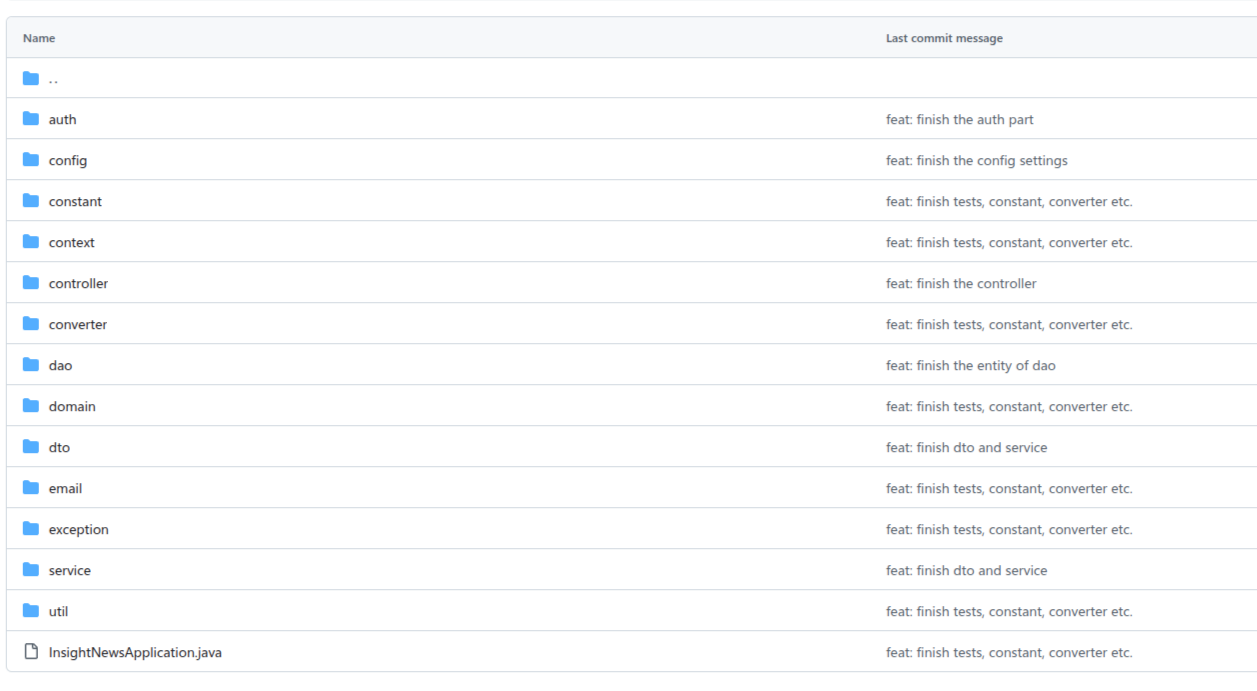
Task: Open the config folder link
Action: tap(68, 161)
